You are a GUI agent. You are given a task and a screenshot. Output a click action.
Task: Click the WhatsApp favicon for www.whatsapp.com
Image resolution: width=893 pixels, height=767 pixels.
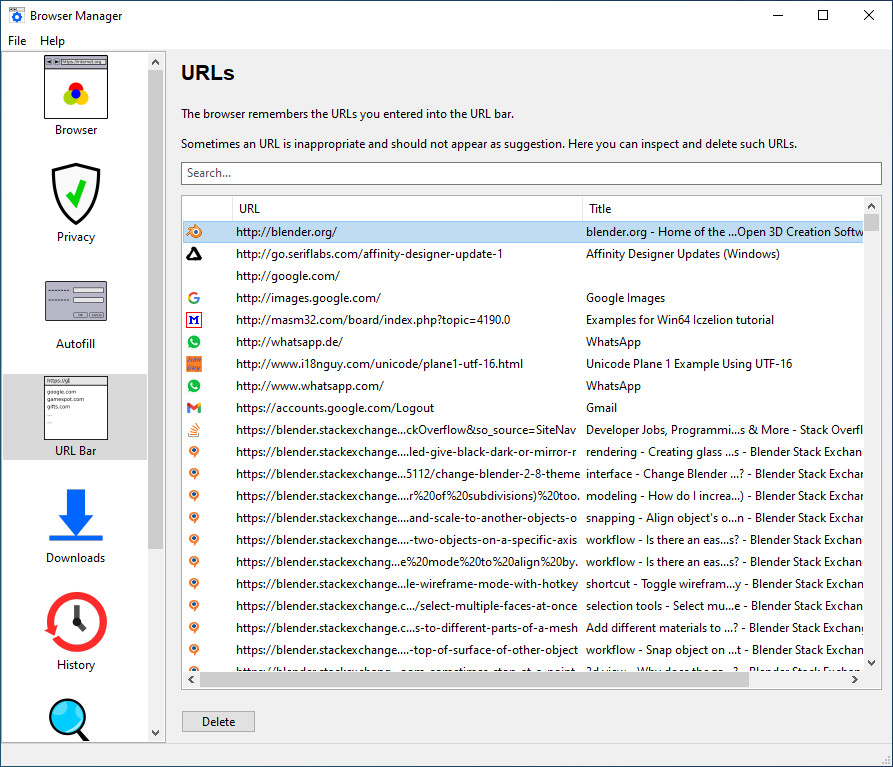pyautogui.click(x=194, y=386)
